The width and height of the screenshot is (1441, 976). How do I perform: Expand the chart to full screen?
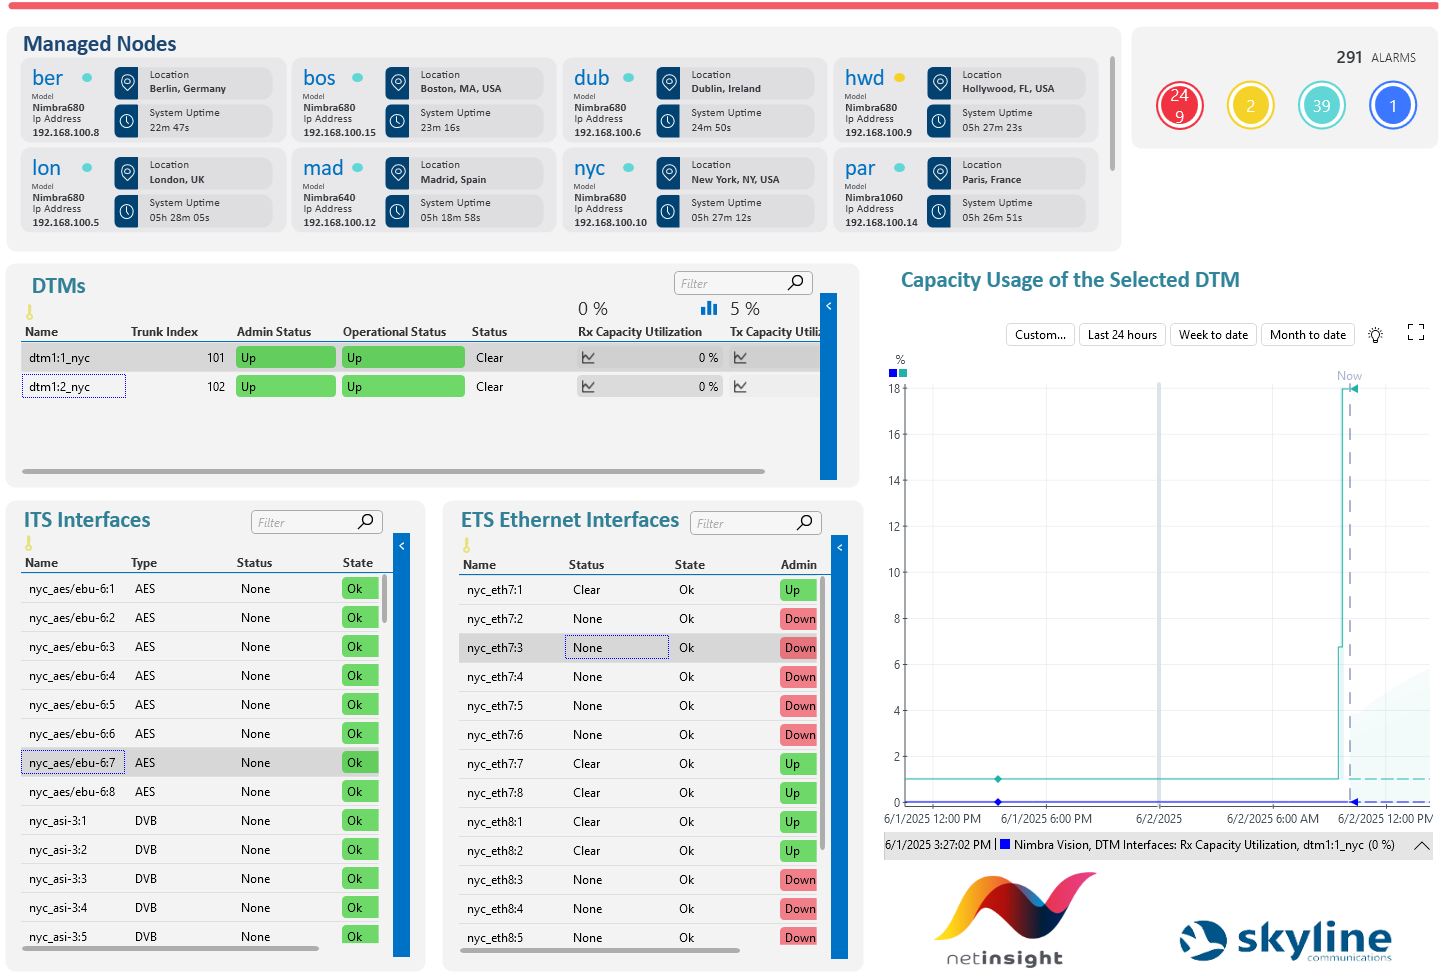[1416, 332]
